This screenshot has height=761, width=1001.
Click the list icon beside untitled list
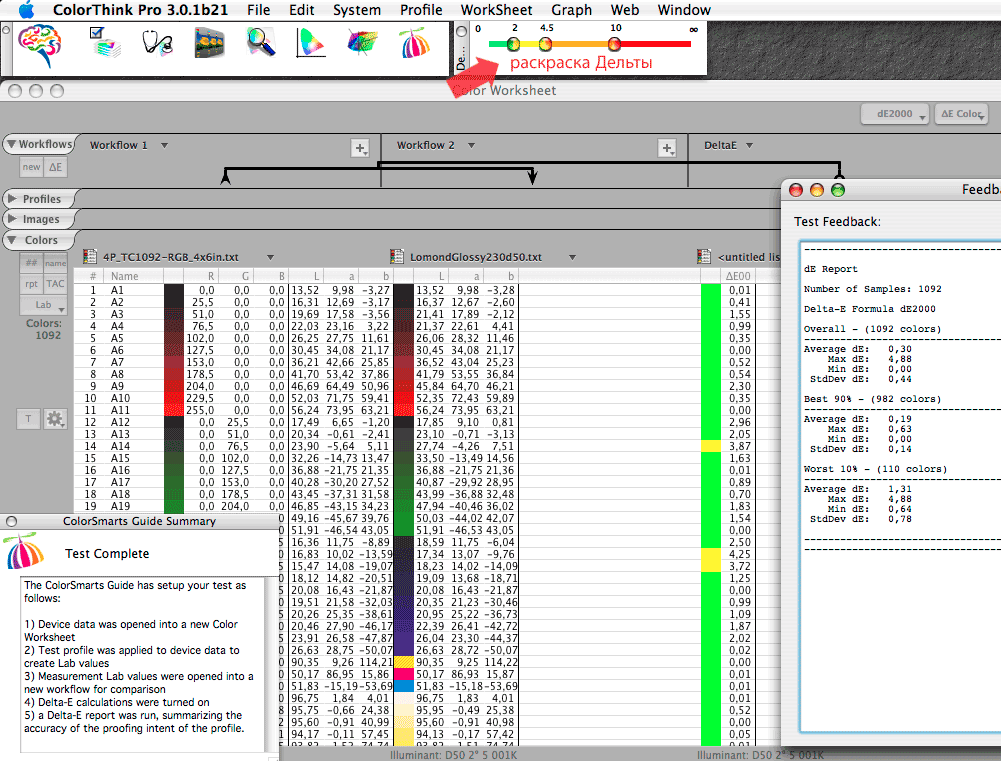[704, 257]
